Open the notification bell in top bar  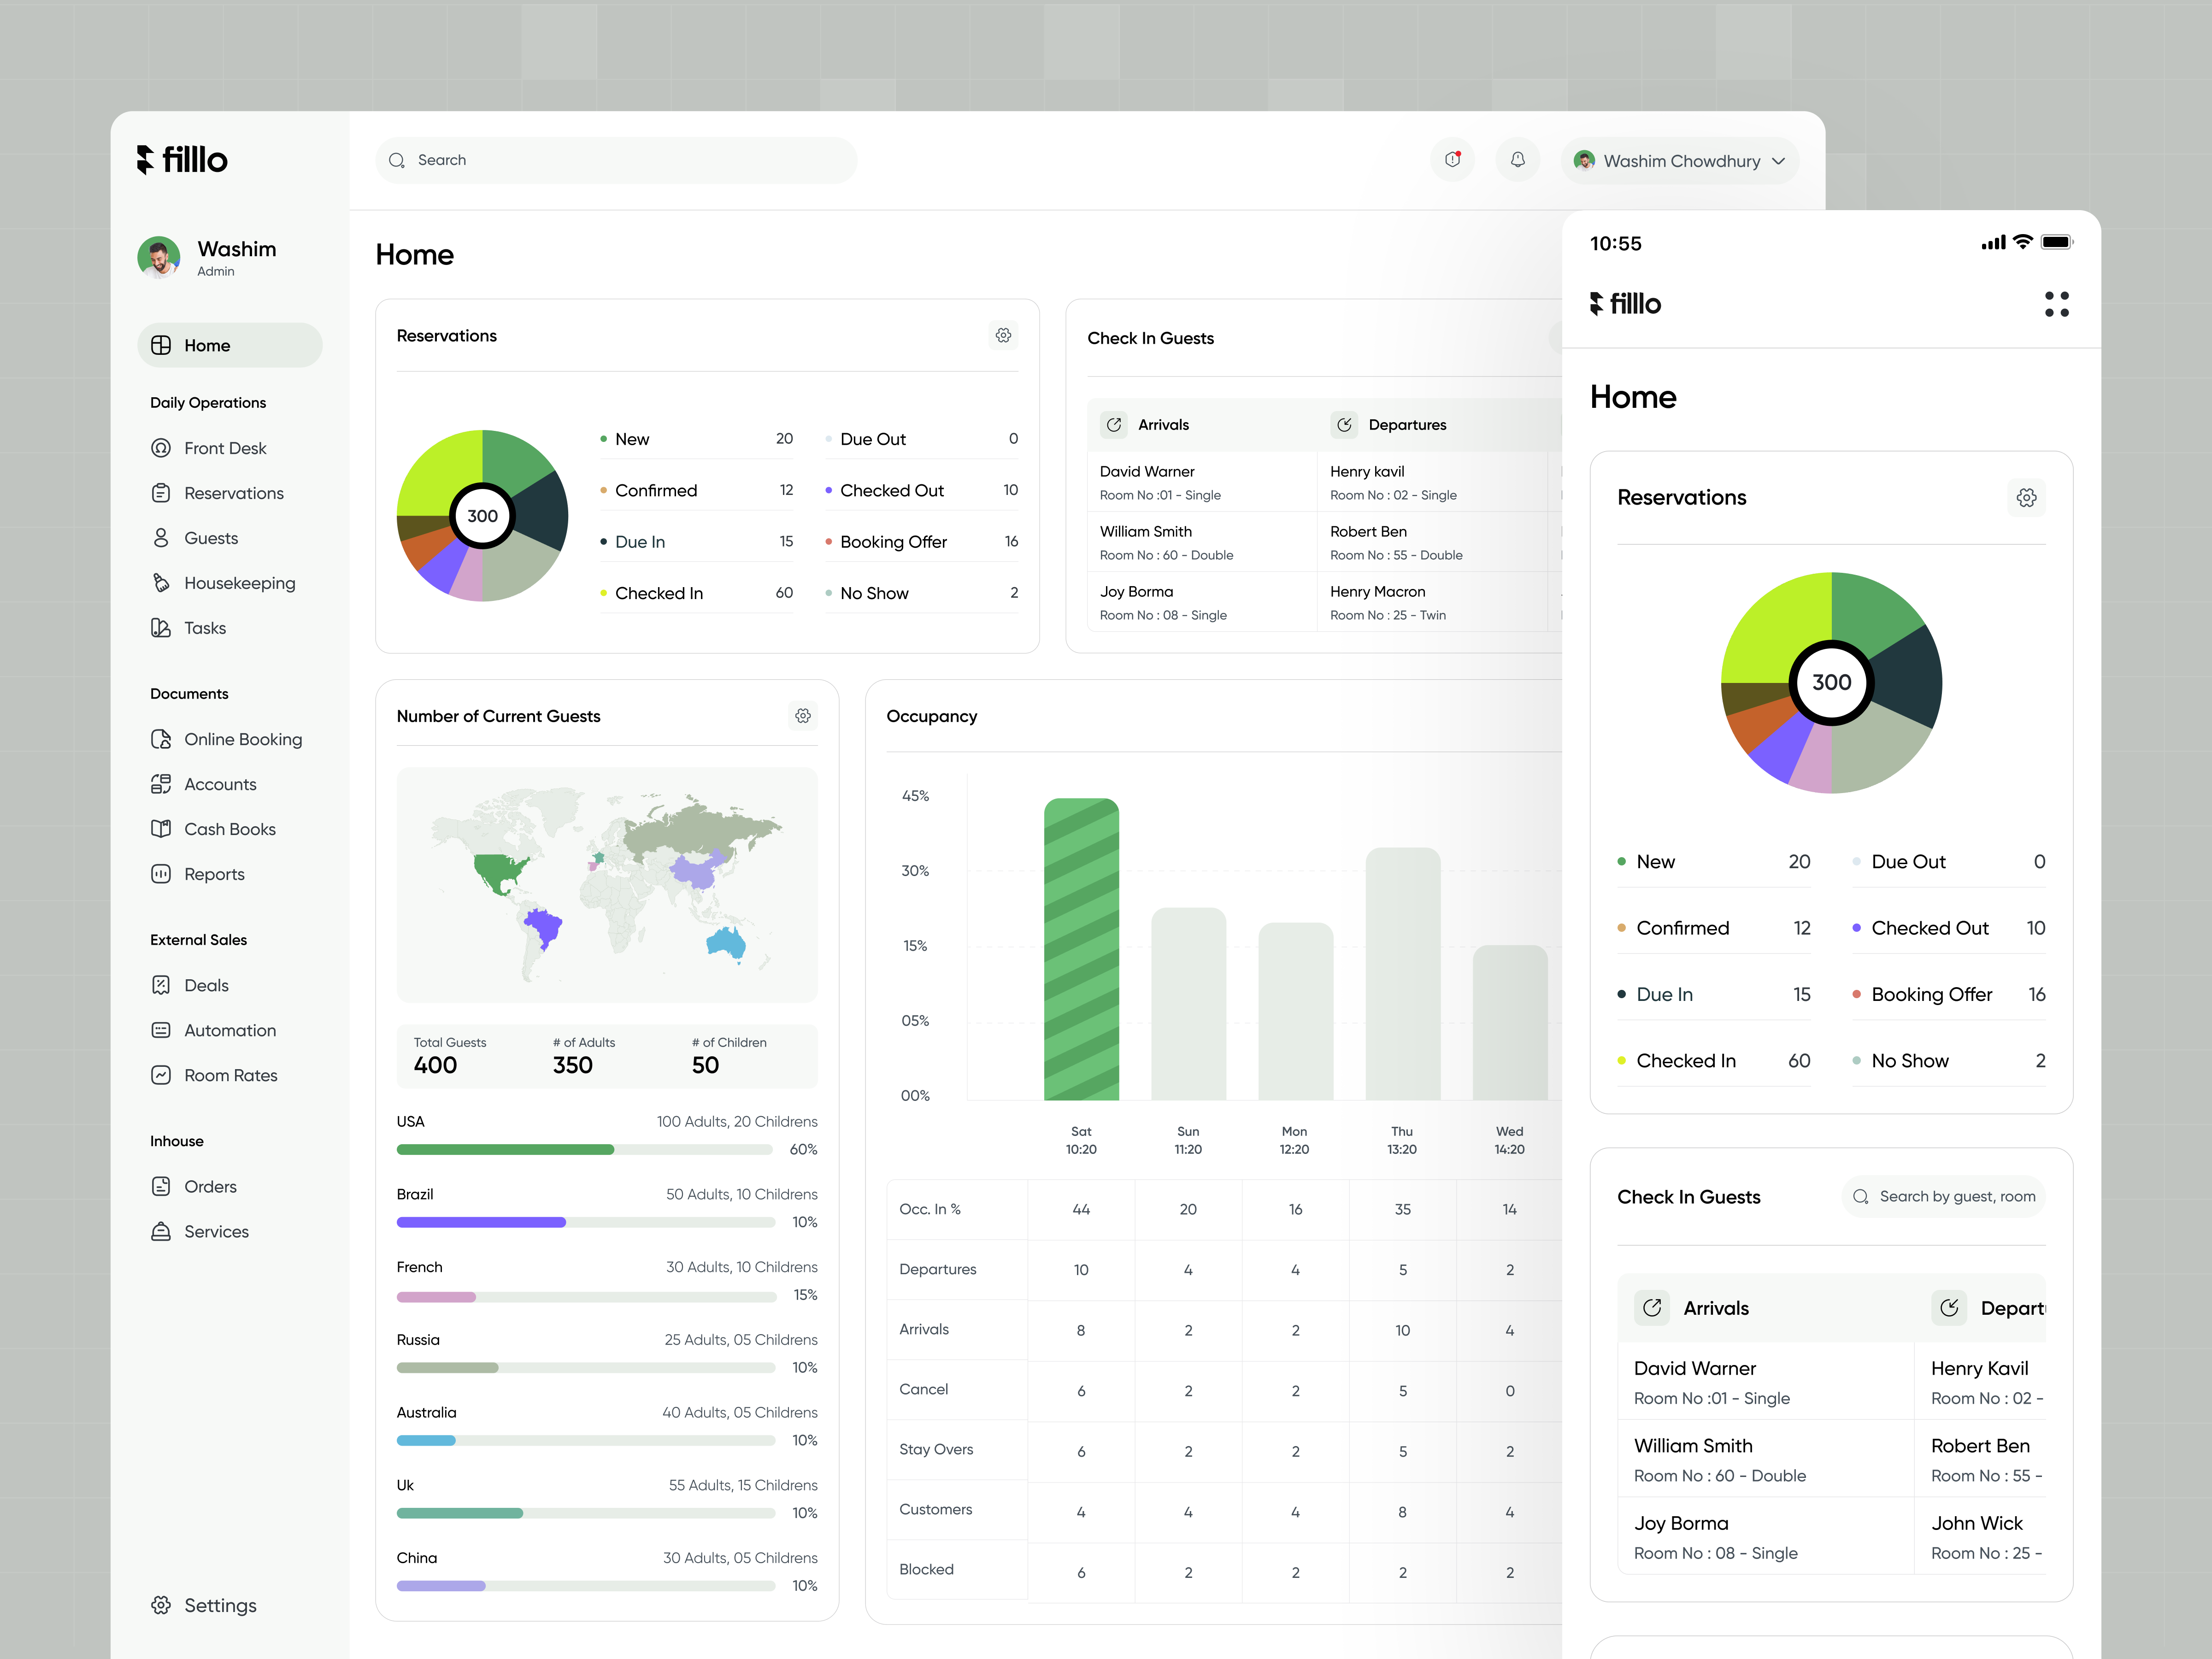(1518, 160)
